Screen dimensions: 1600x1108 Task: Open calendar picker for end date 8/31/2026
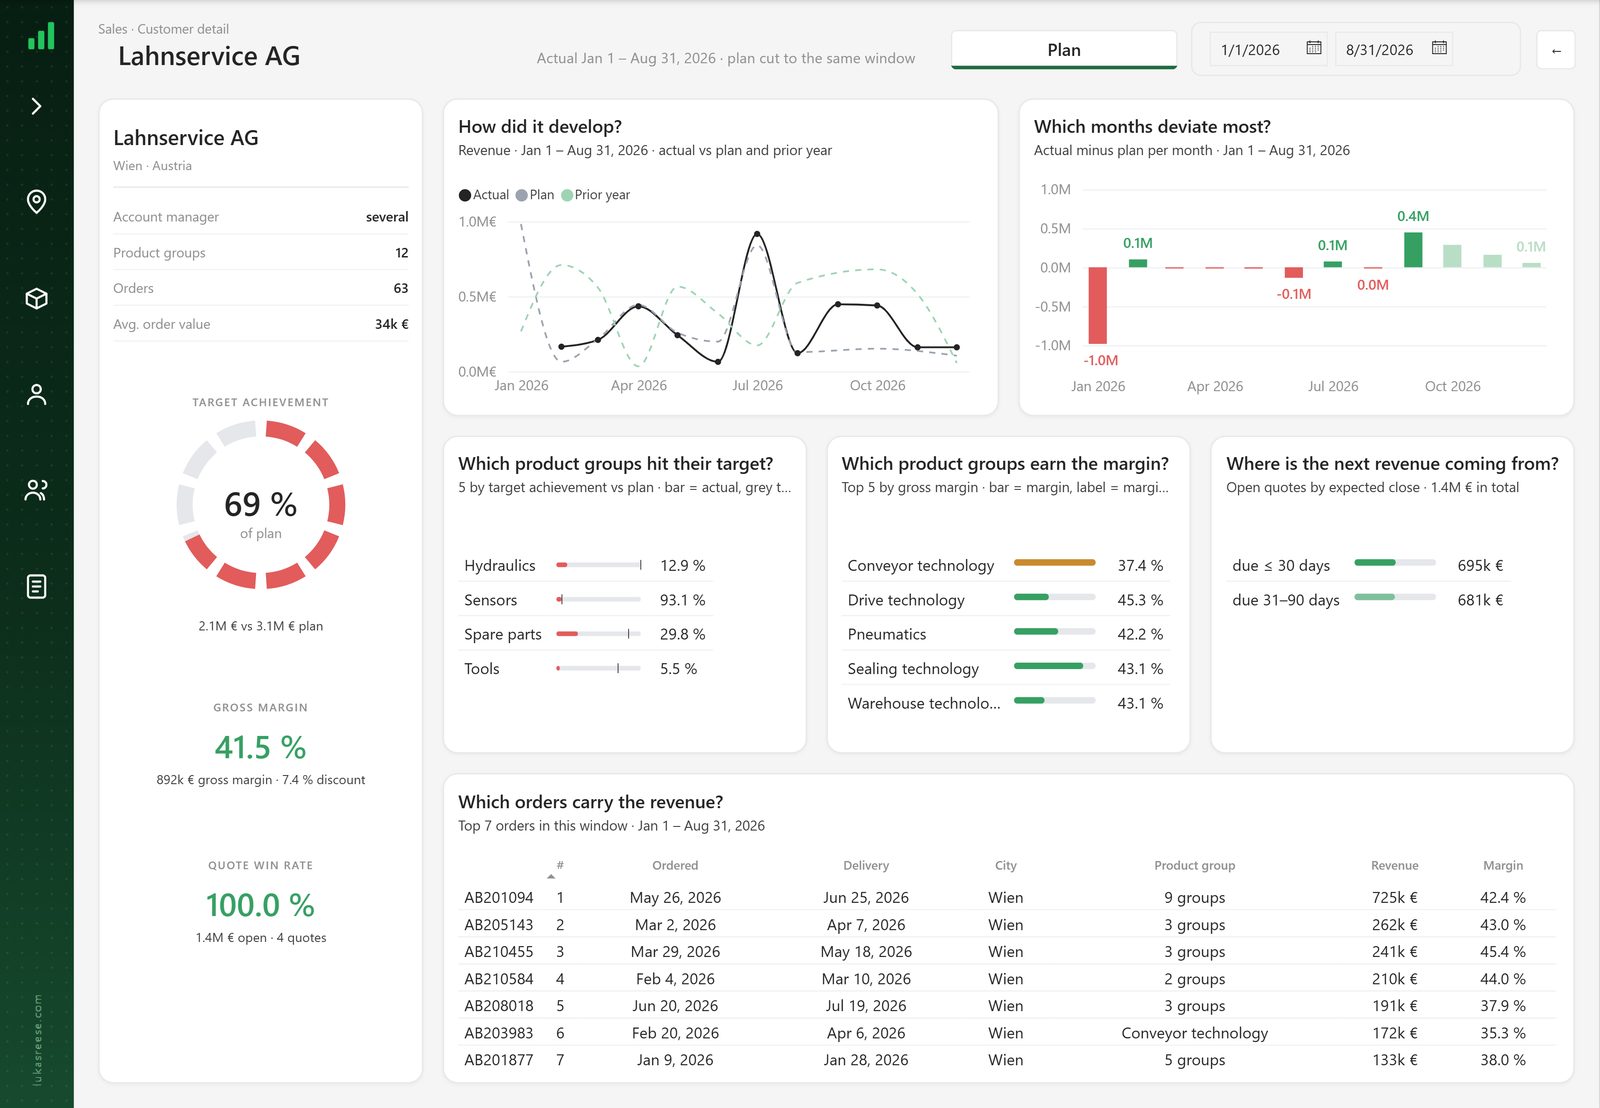1439,48
